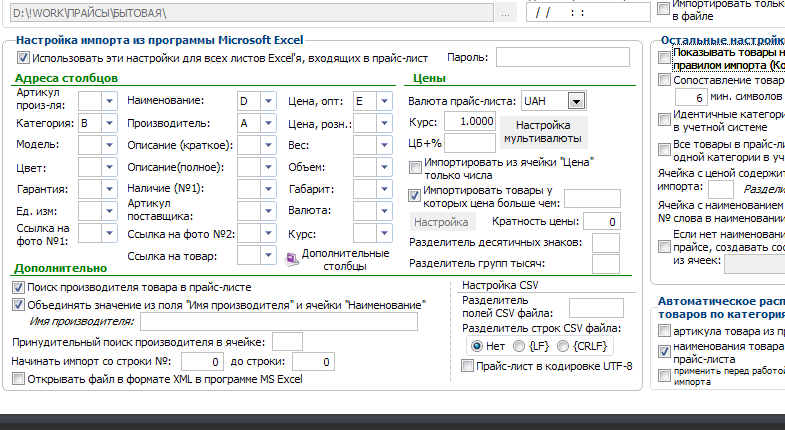The width and height of the screenshot is (785, 430).
Task: Open 'Цвет' column dropdown
Action: (109, 167)
